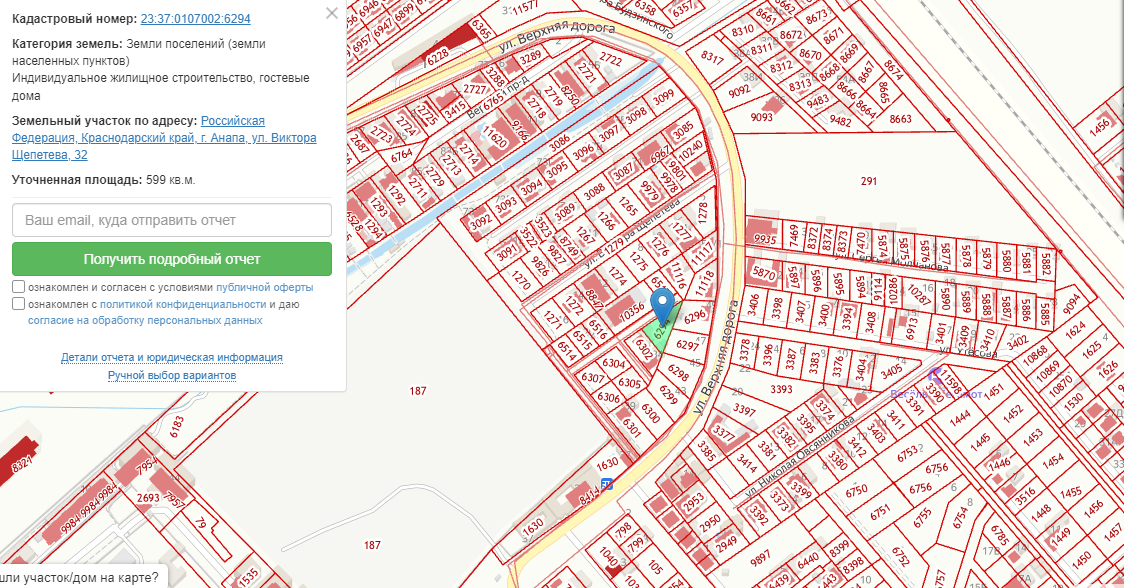Click the email input field
The width and height of the screenshot is (1124, 588).
172,220
